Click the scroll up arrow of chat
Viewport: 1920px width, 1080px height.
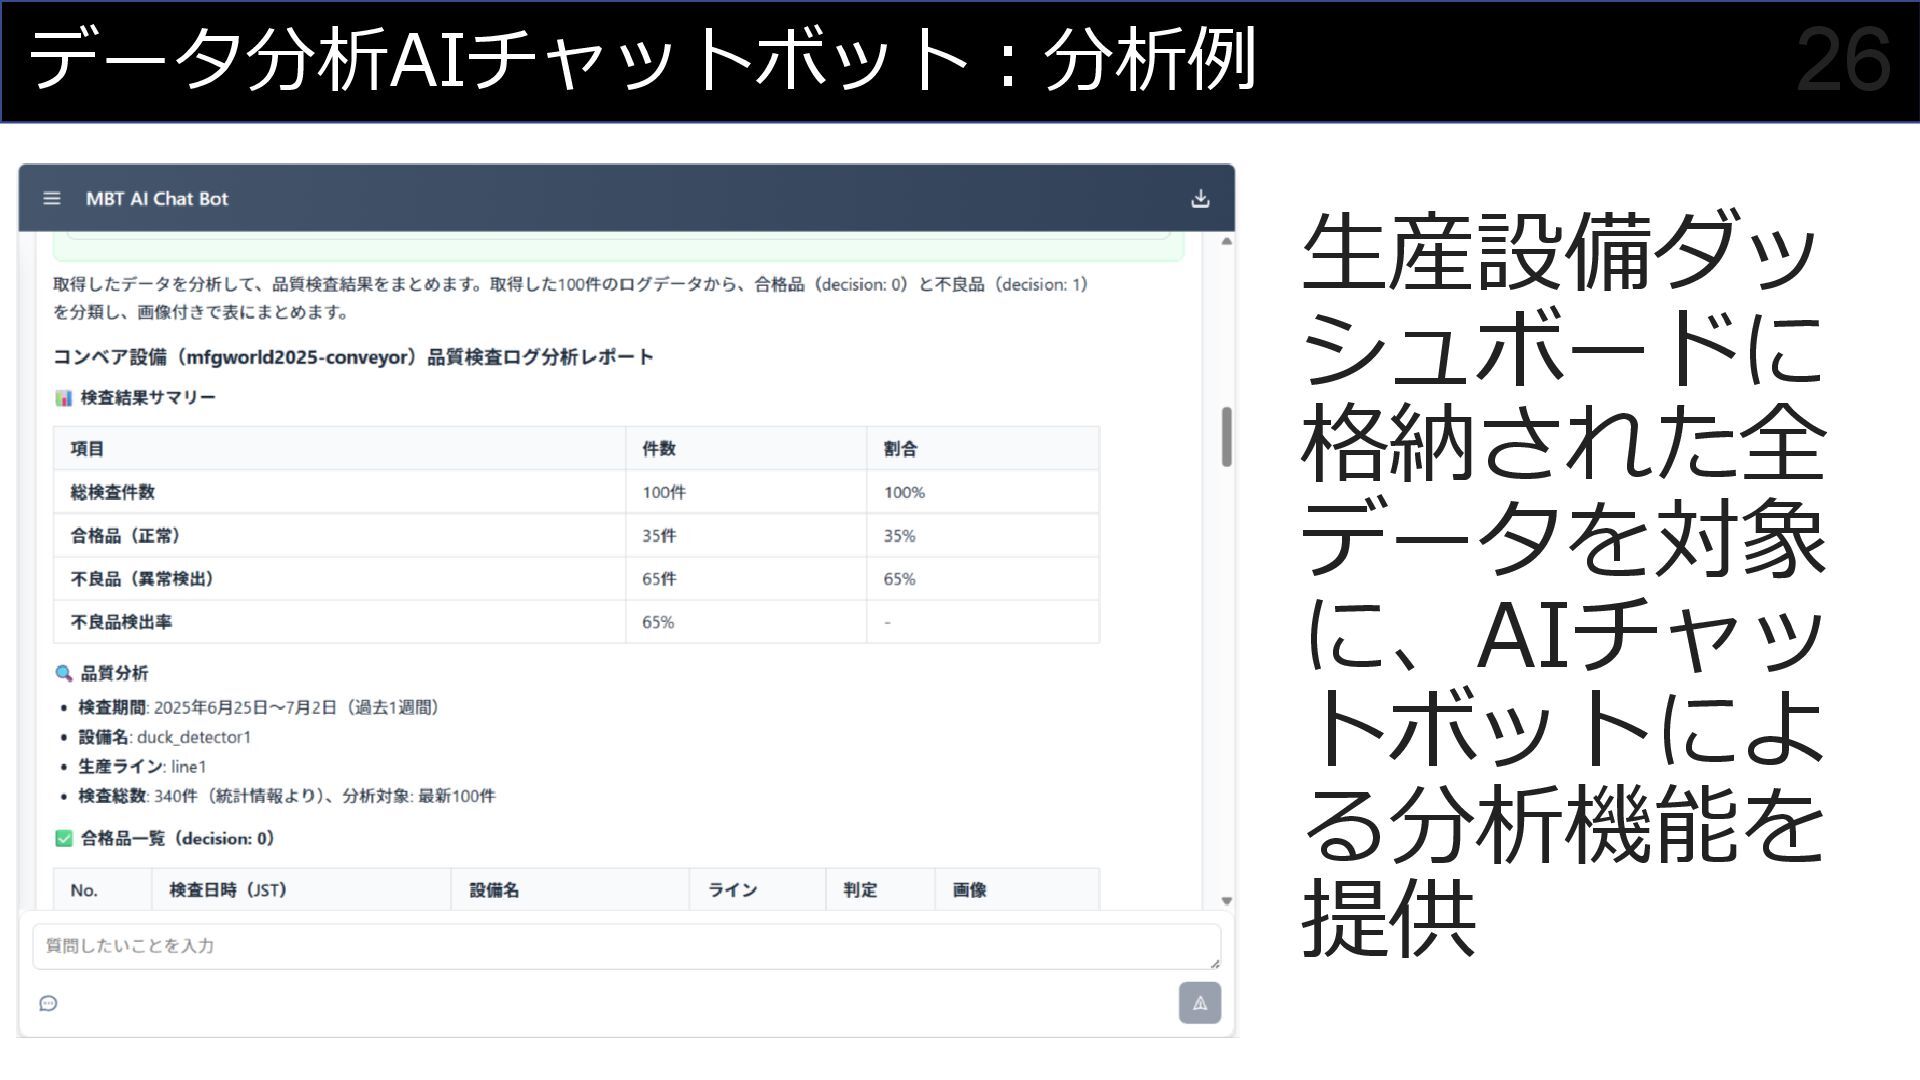point(1226,241)
